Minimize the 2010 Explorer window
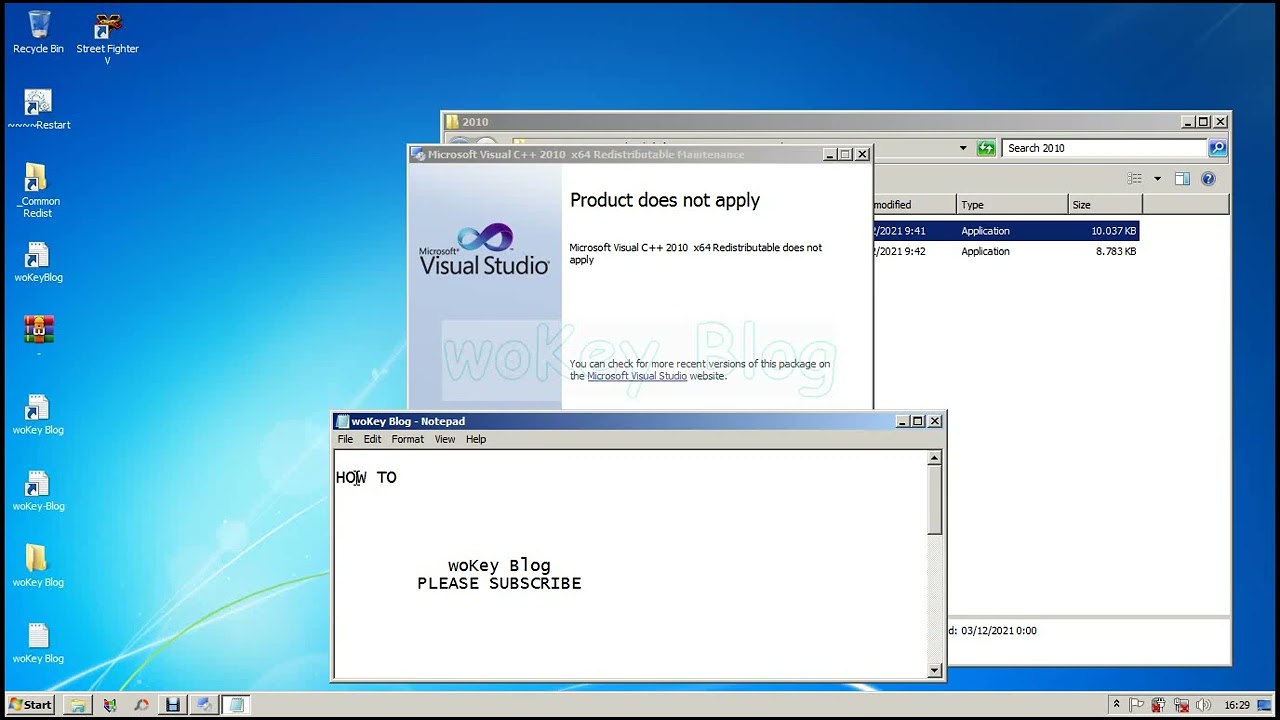 [x=1188, y=121]
